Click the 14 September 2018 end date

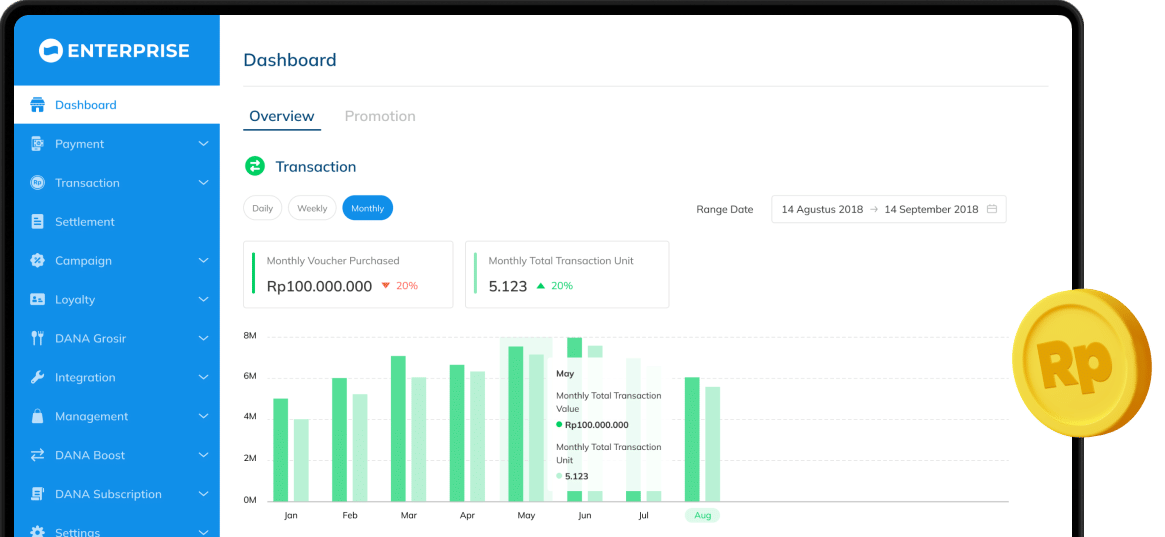pos(931,209)
